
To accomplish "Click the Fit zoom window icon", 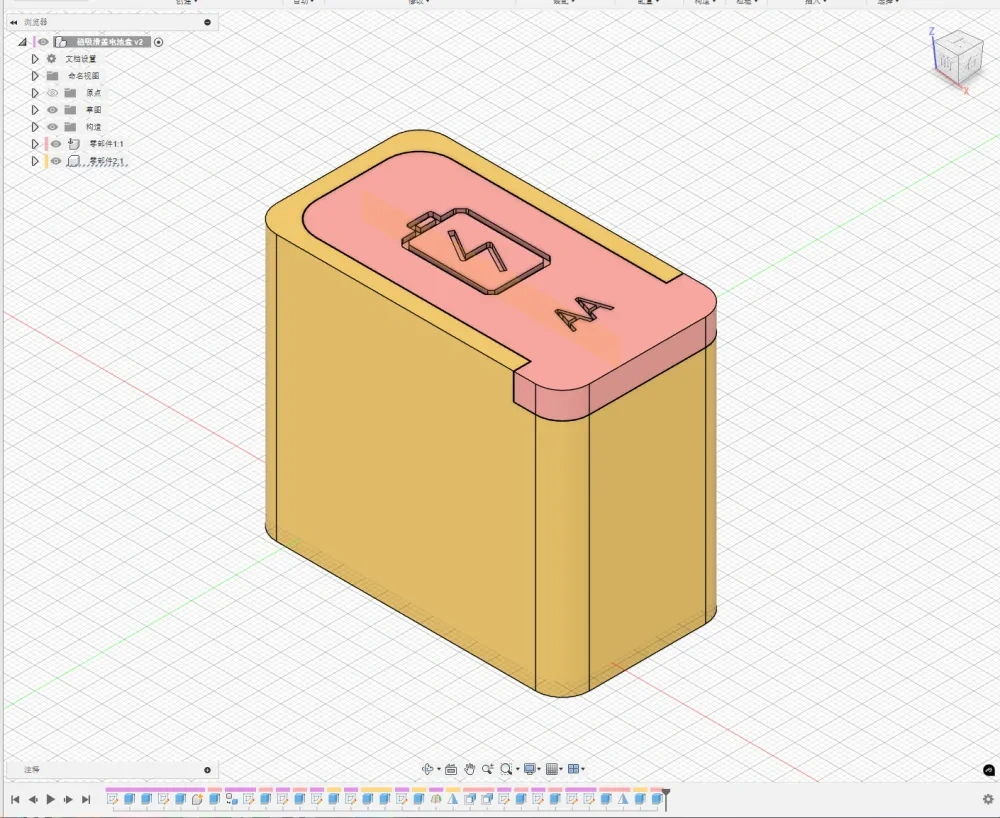I will 506,769.
